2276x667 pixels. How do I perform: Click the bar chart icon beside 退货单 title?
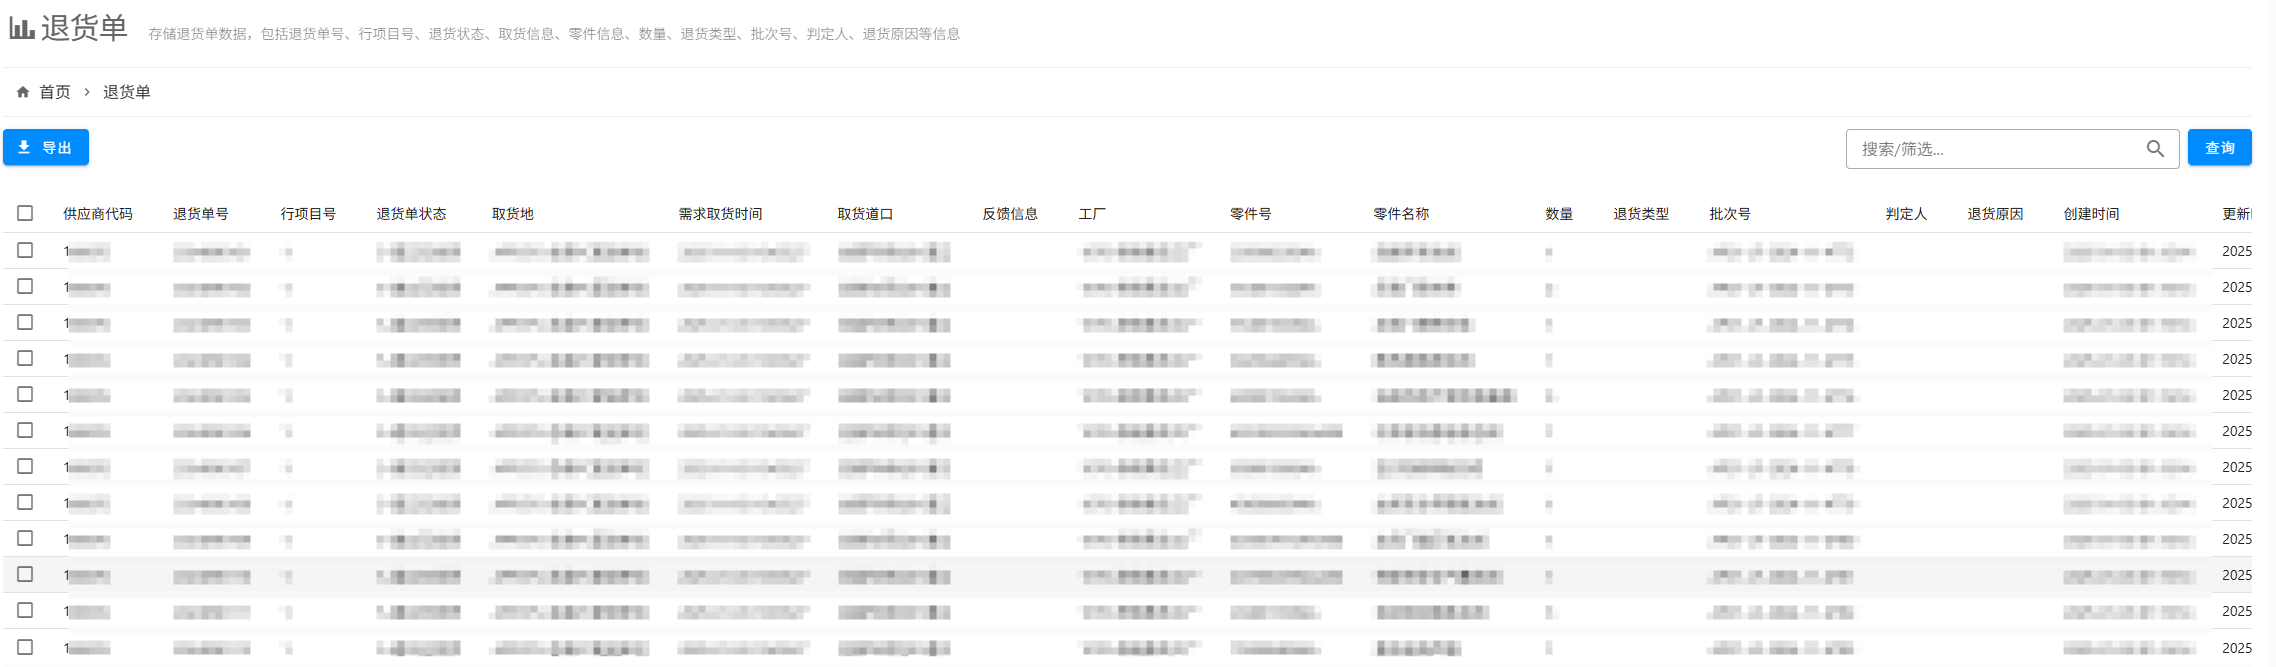[x=22, y=28]
